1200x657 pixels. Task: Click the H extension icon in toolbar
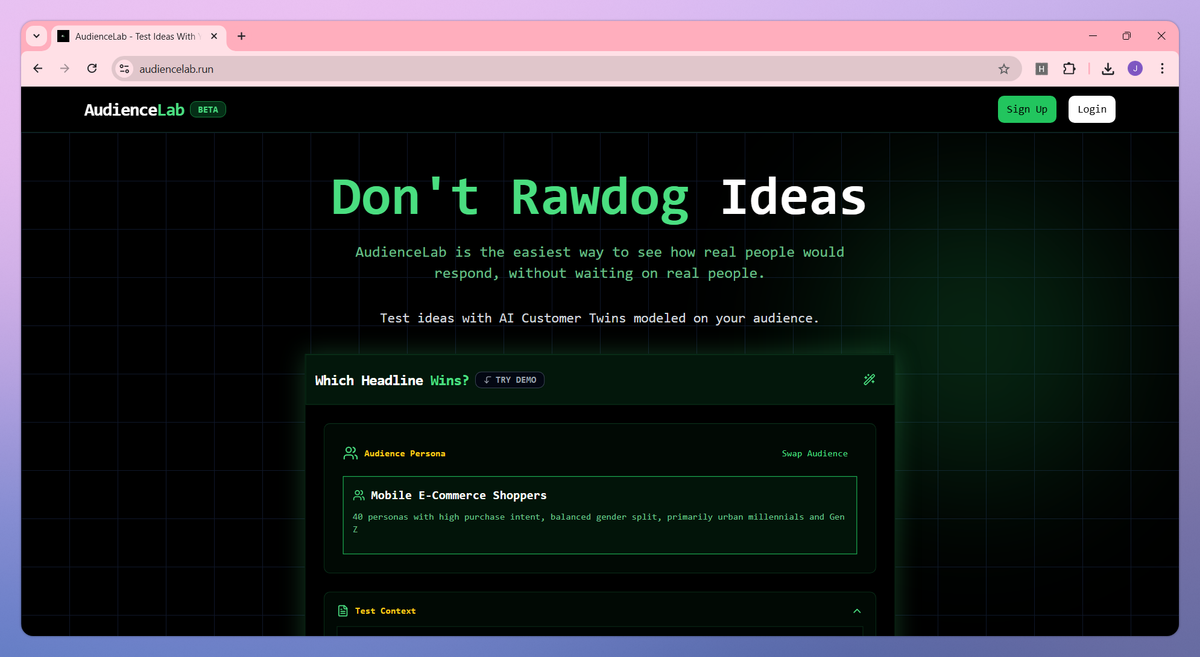[x=1041, y=69]
